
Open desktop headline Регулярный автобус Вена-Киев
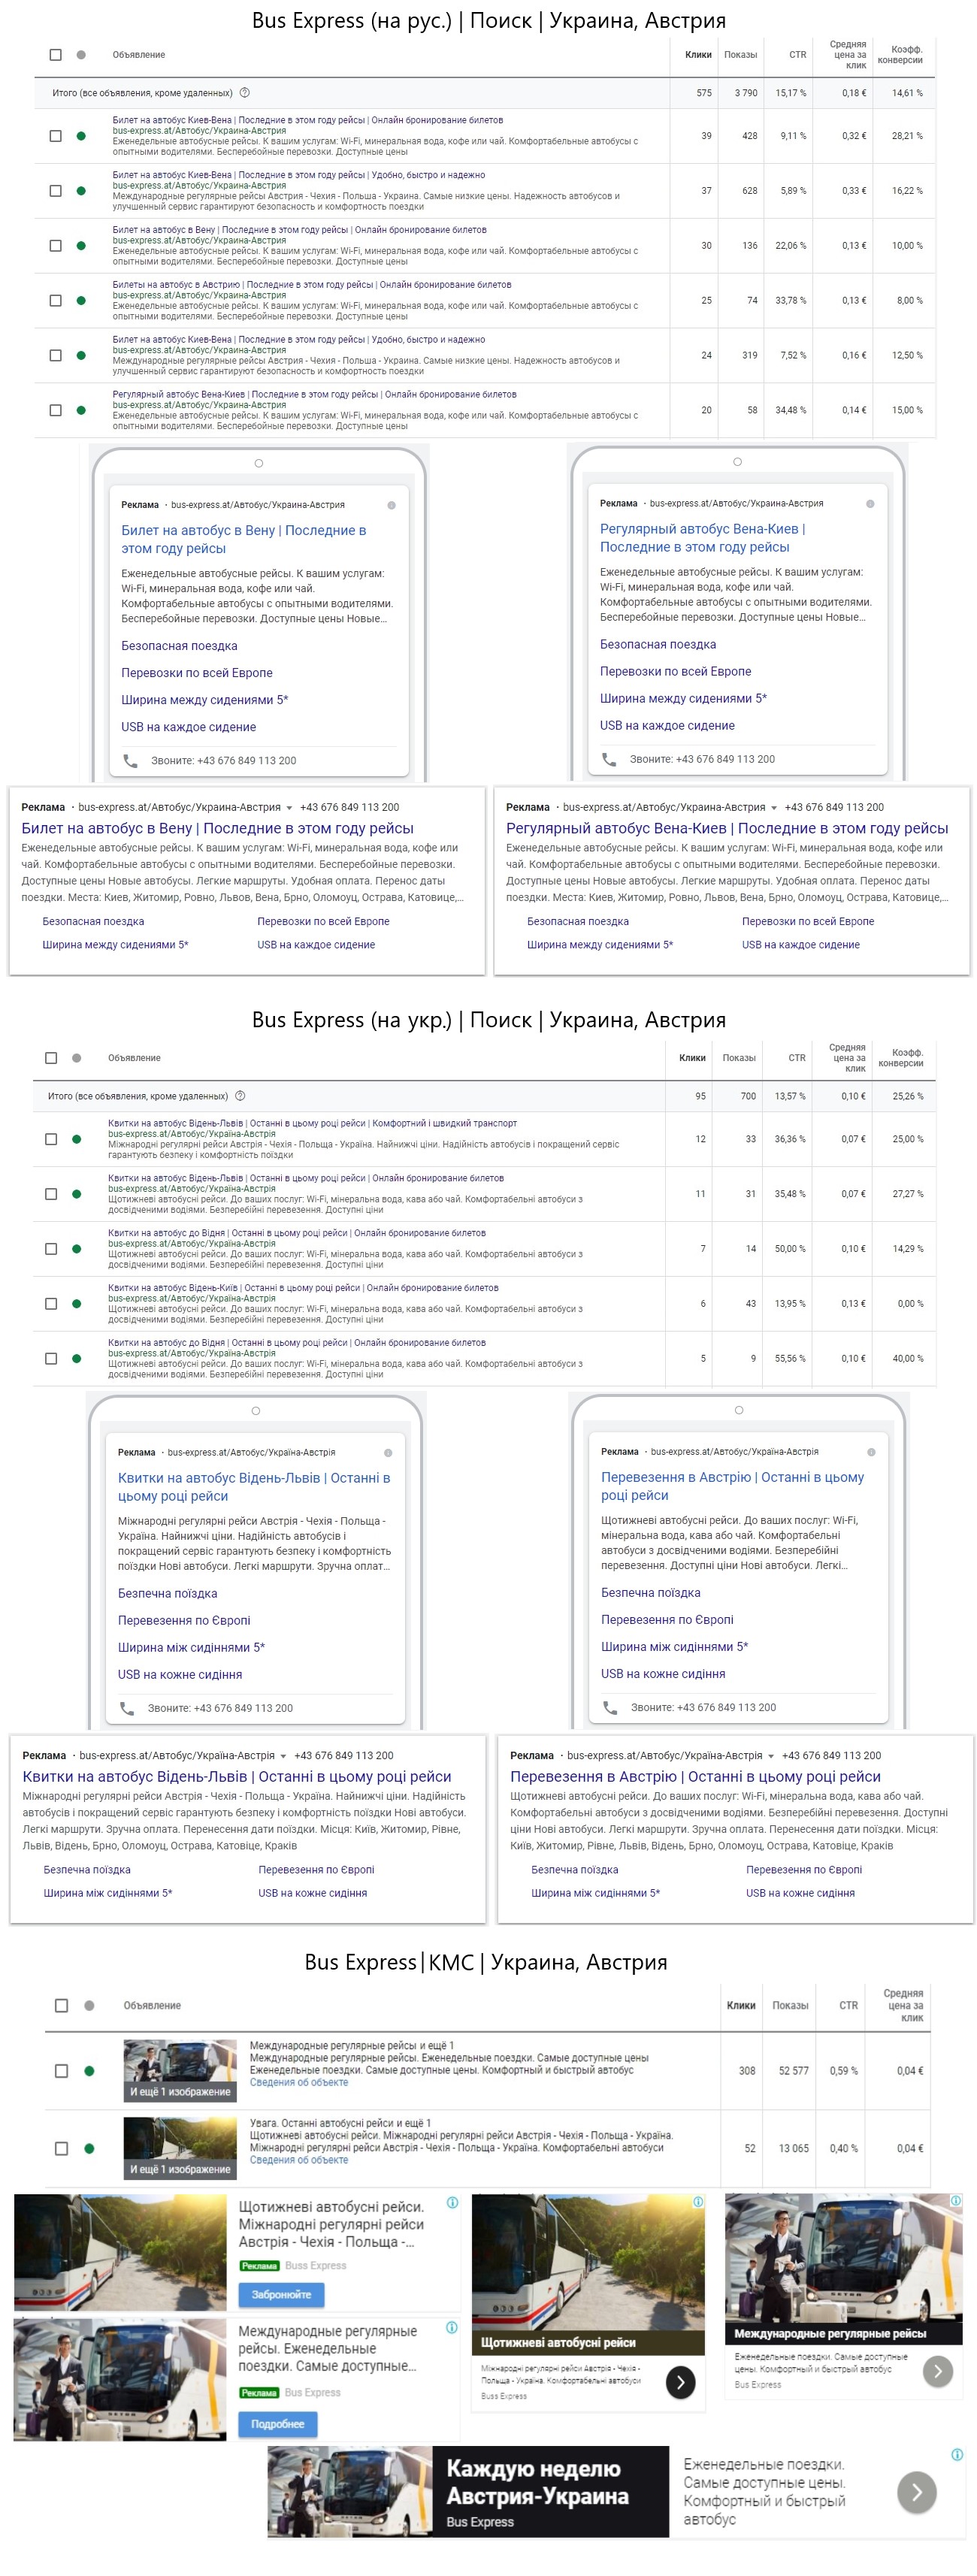(727, 829)
